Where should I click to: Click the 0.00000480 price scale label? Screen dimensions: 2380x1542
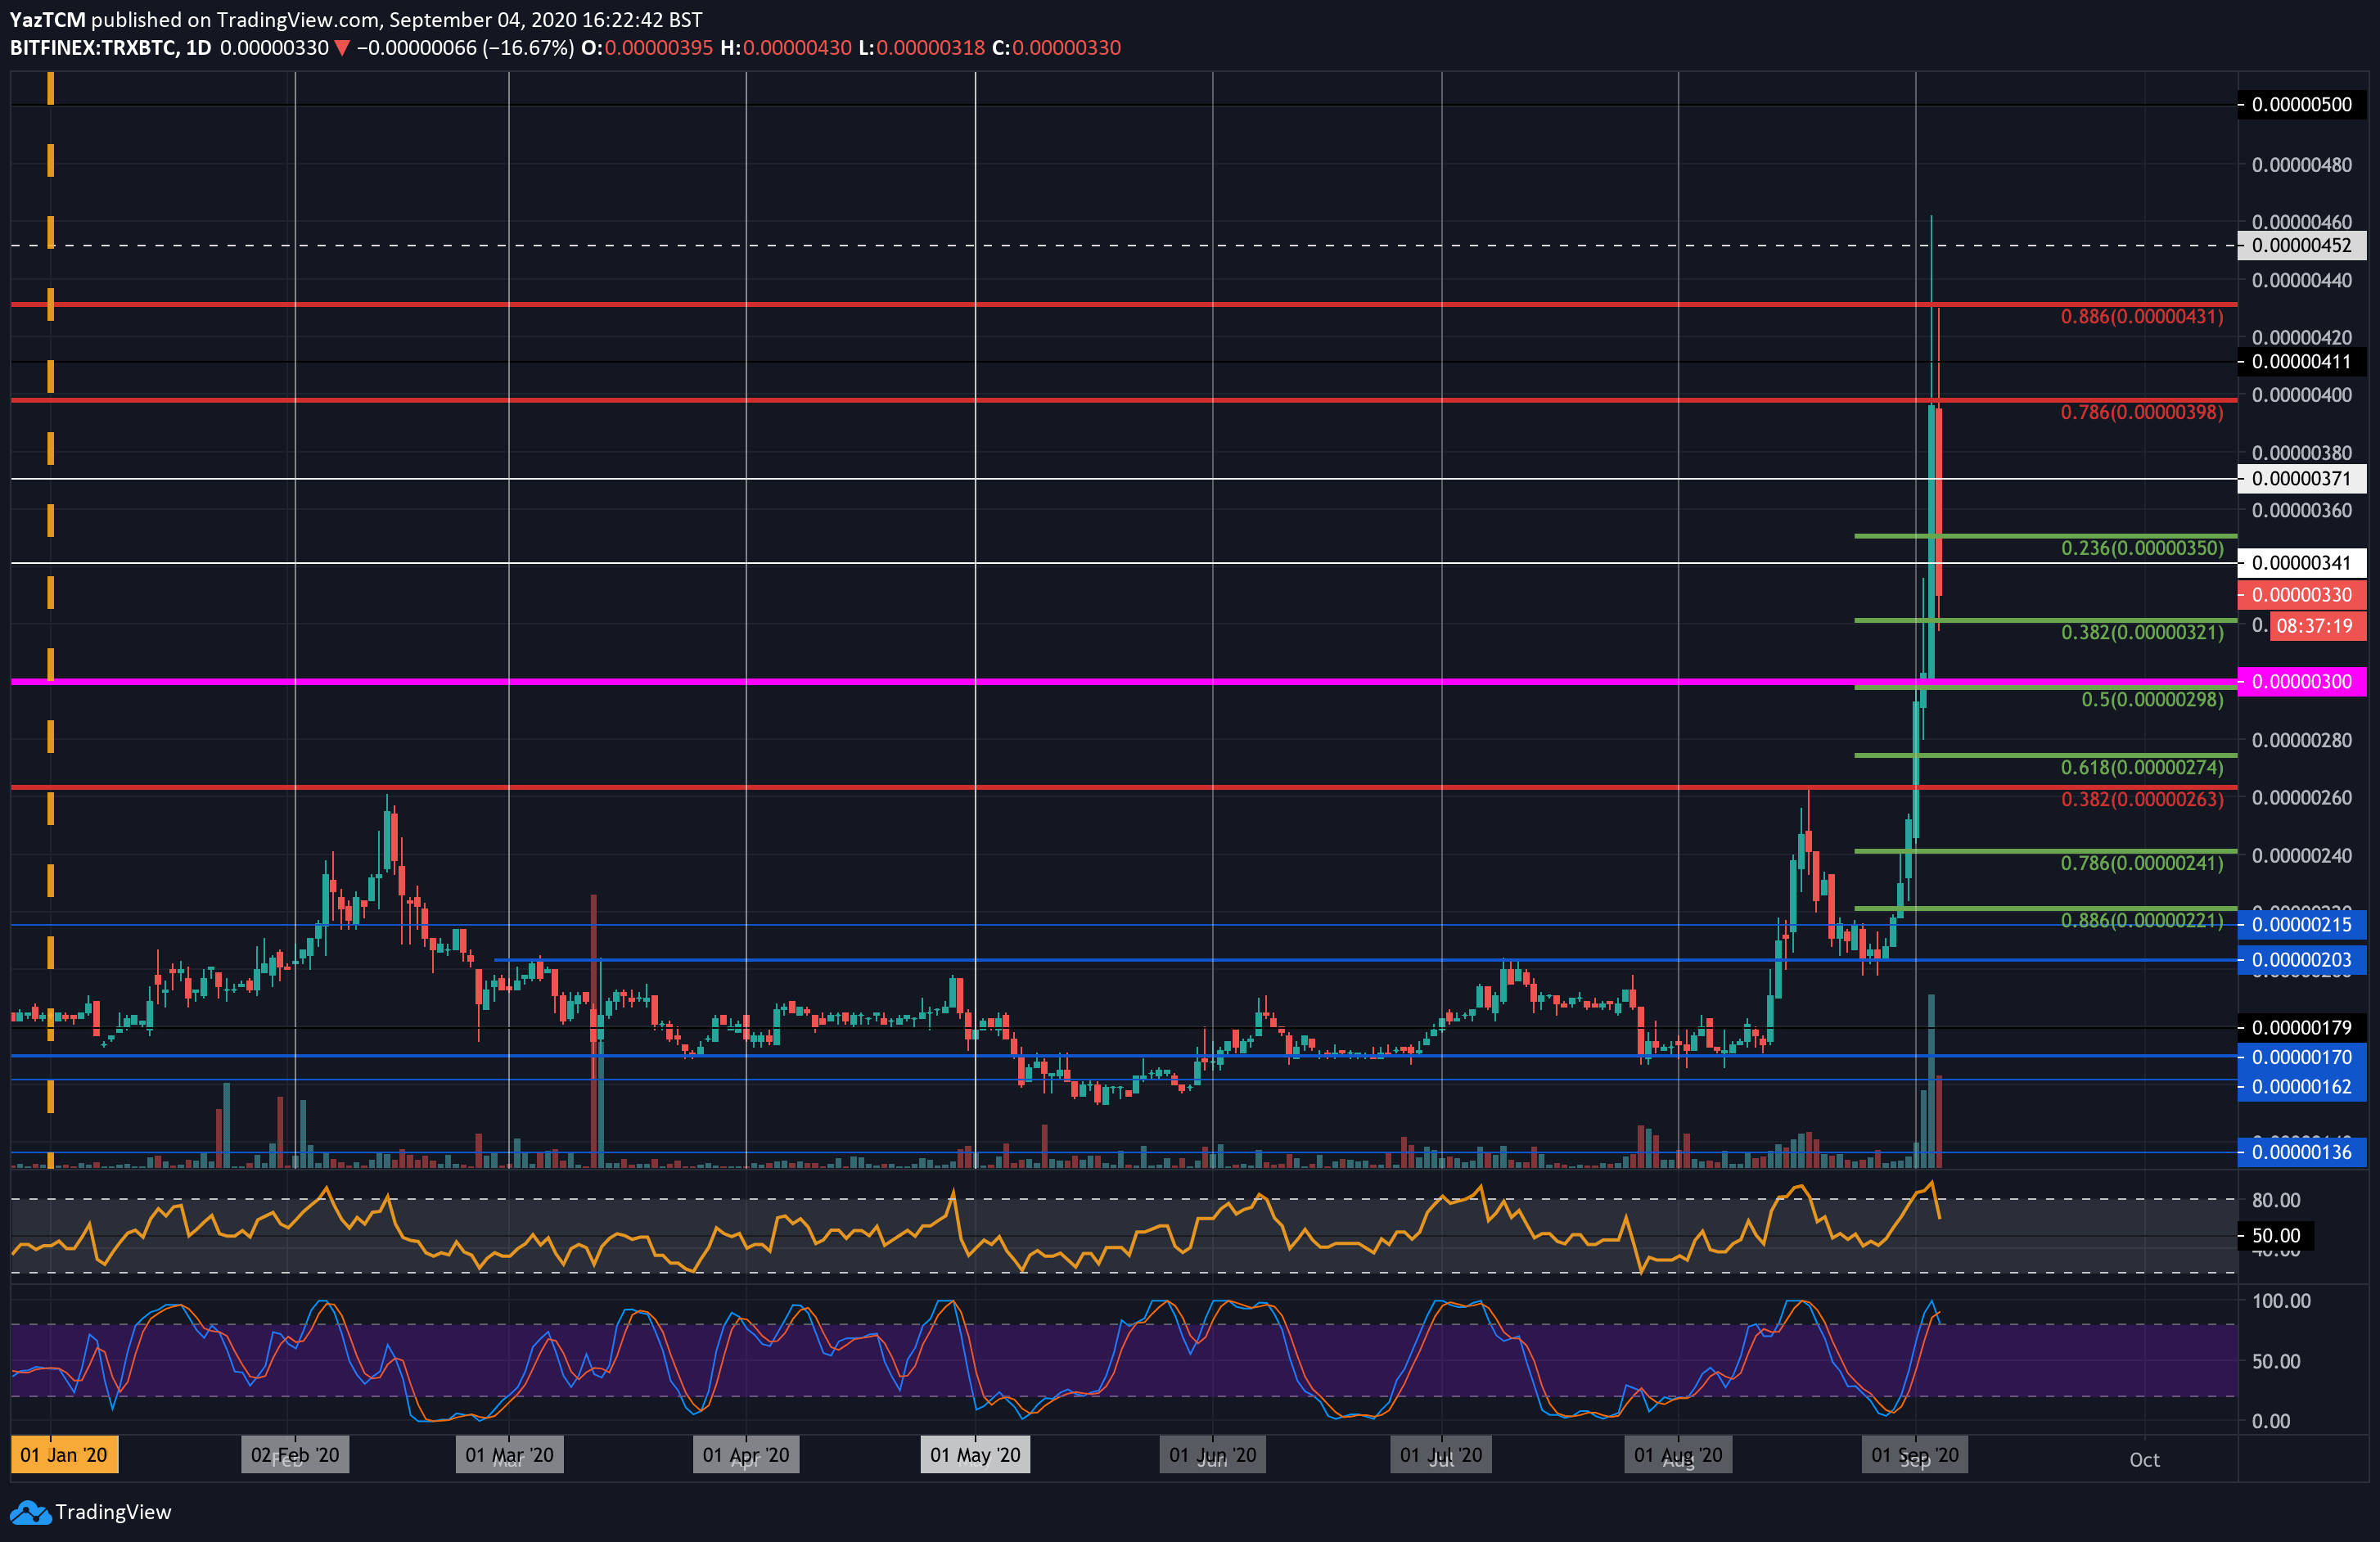(2301, 165)
